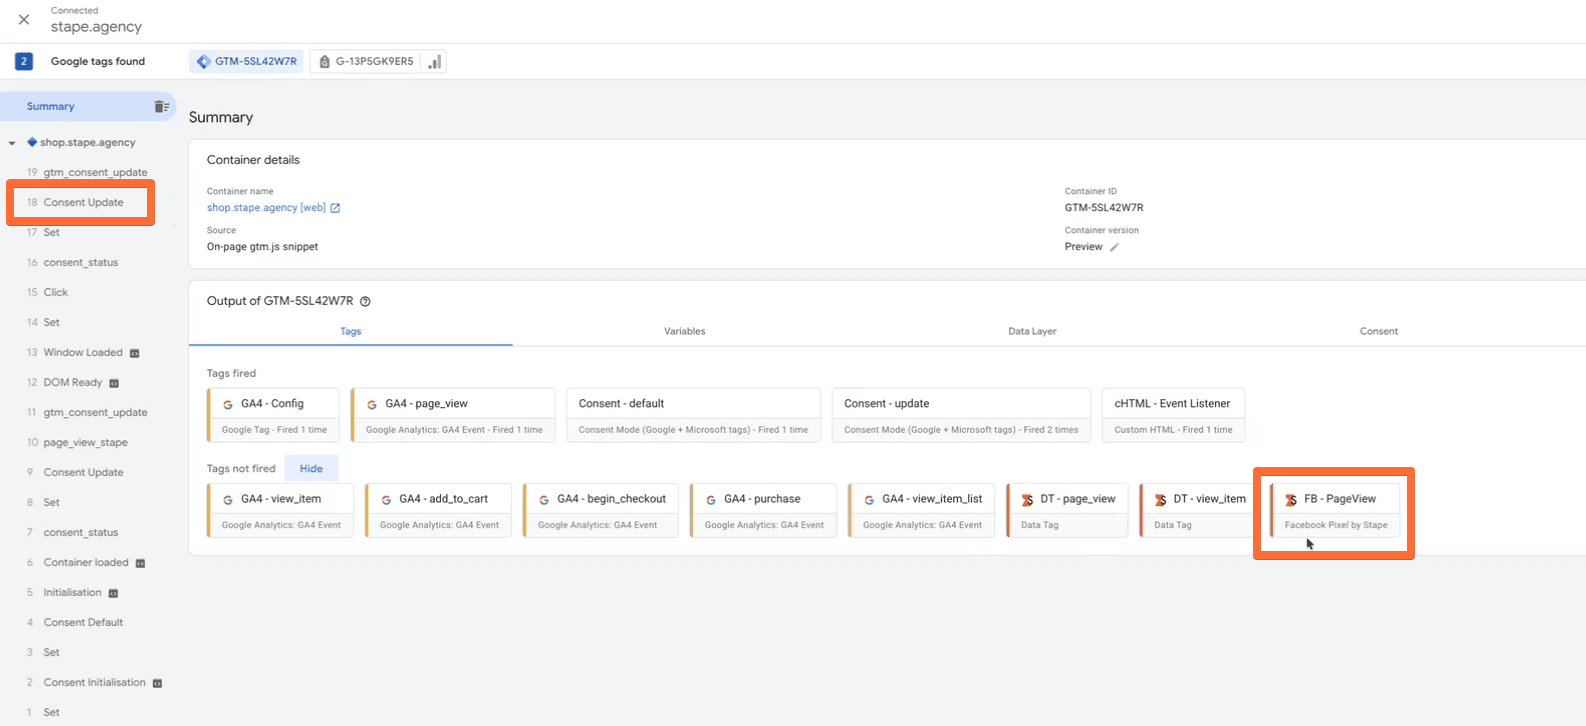Select the G-13P5GK9ER5 Google tag chip

pyautogui.click(x=366, y=62)
